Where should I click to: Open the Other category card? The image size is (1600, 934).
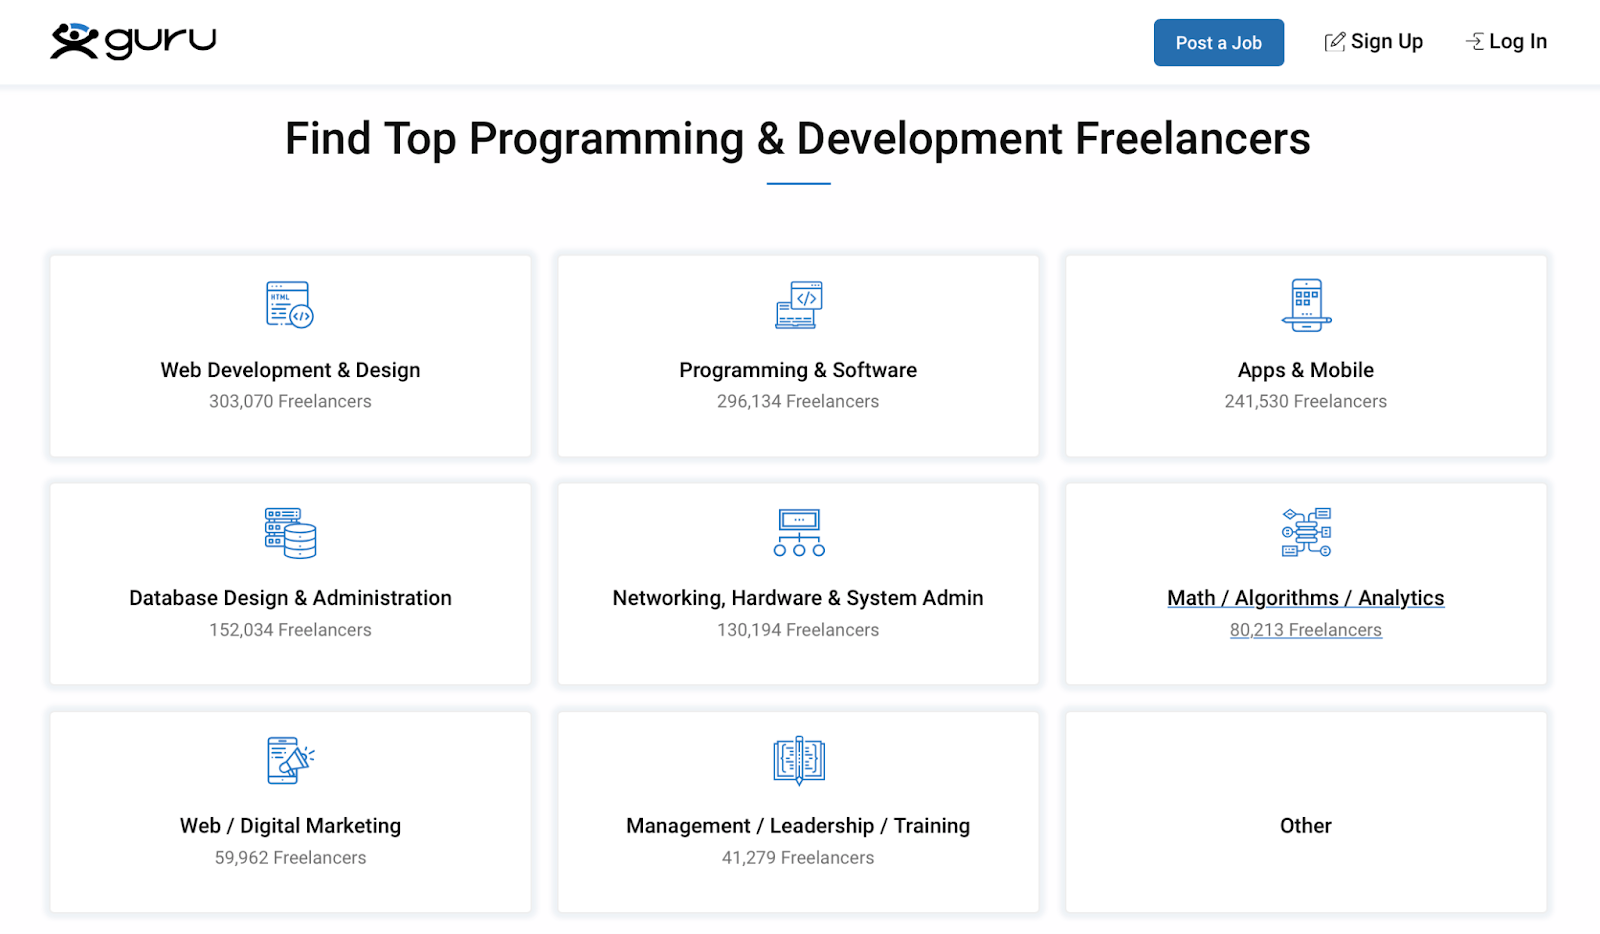click(x=1306, y=812)
